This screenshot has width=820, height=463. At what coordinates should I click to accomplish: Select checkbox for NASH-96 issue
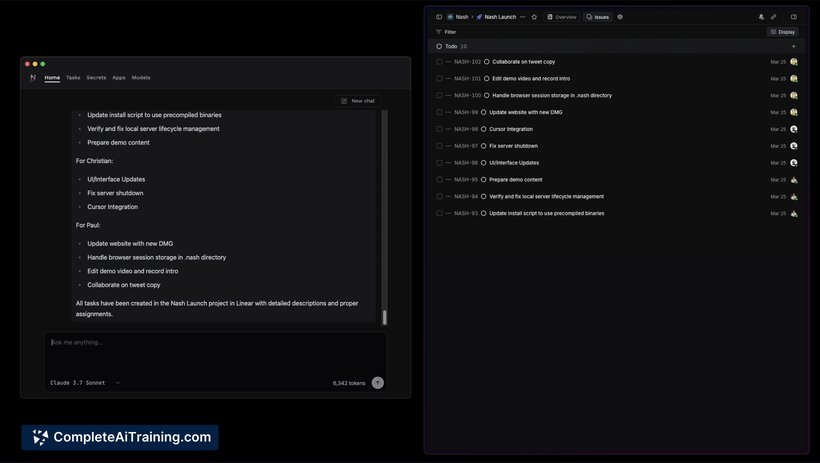tap(439, 163)
